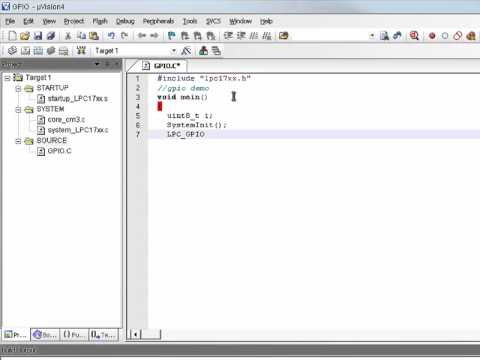Image resolution: width=480 pixels, height=360 pixels.
Task: Disable all breakpoints
Action: tap(458, 36)
